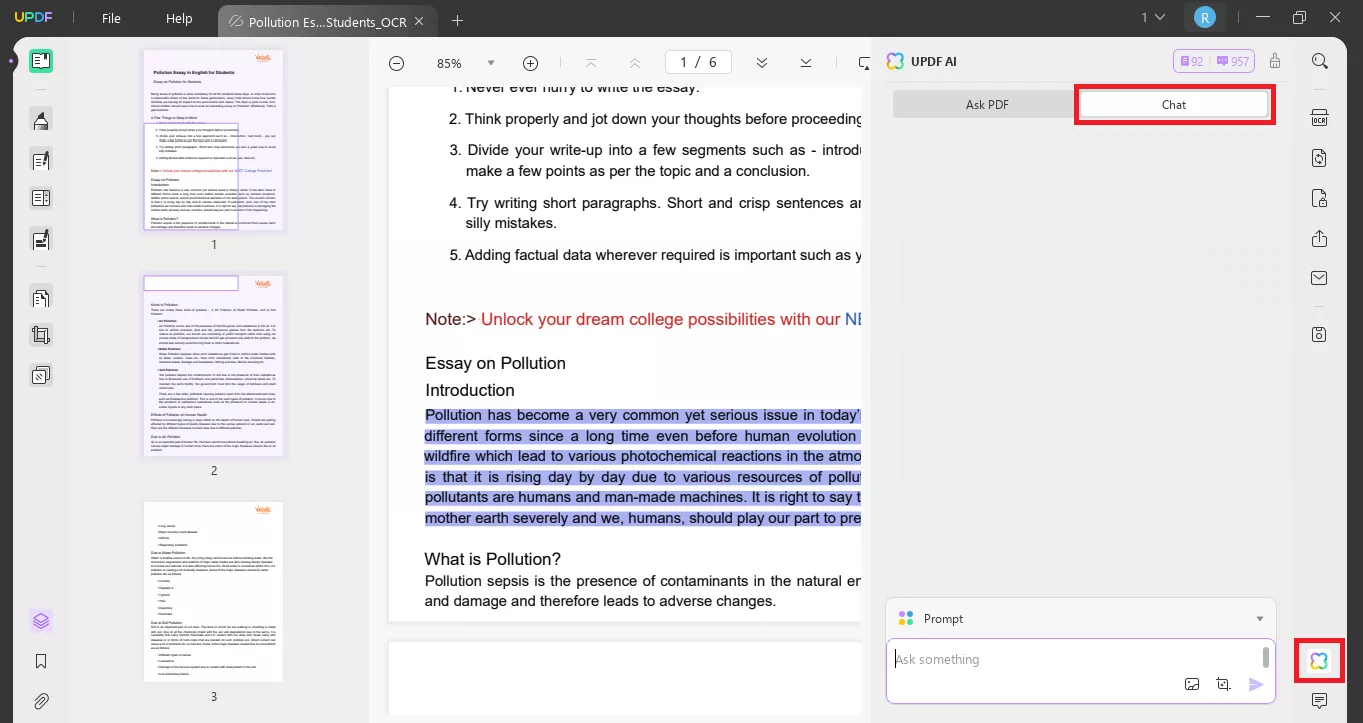
Task: Open the File menu
Action: tap(111, 18)
